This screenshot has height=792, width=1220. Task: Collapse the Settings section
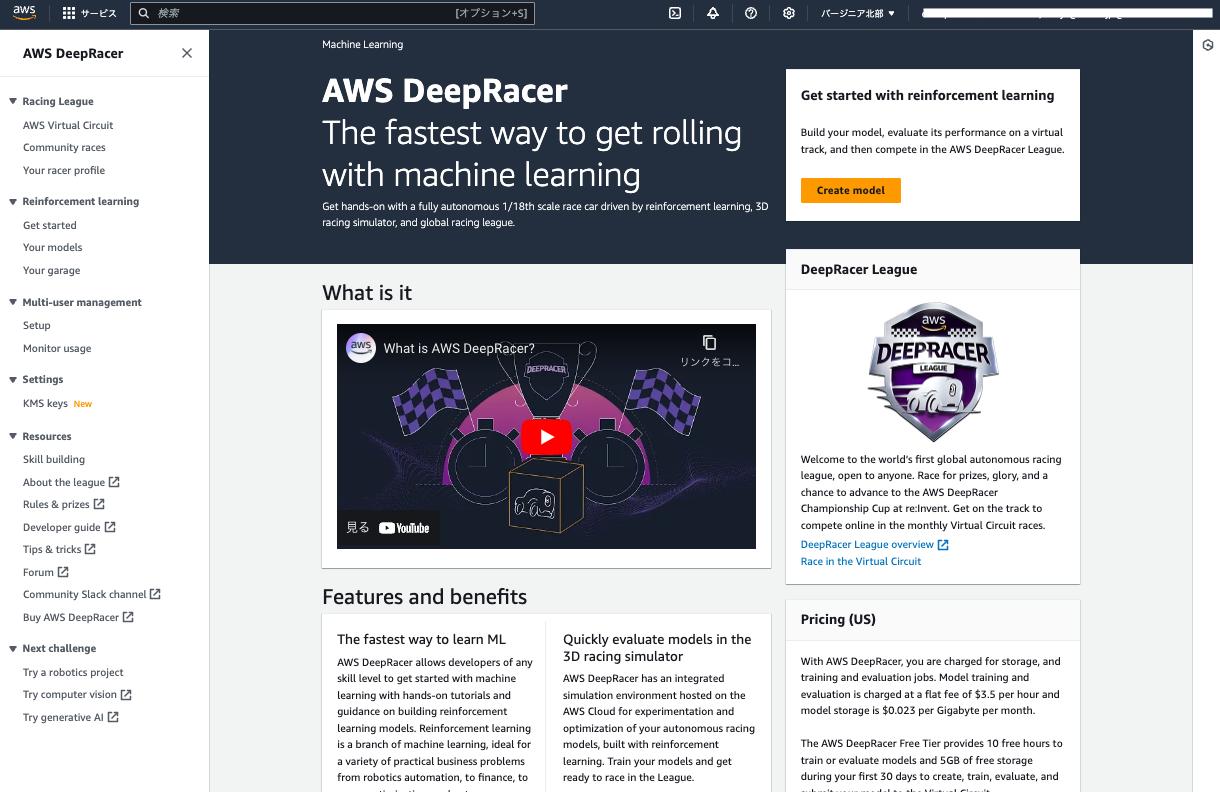(13, 379)
